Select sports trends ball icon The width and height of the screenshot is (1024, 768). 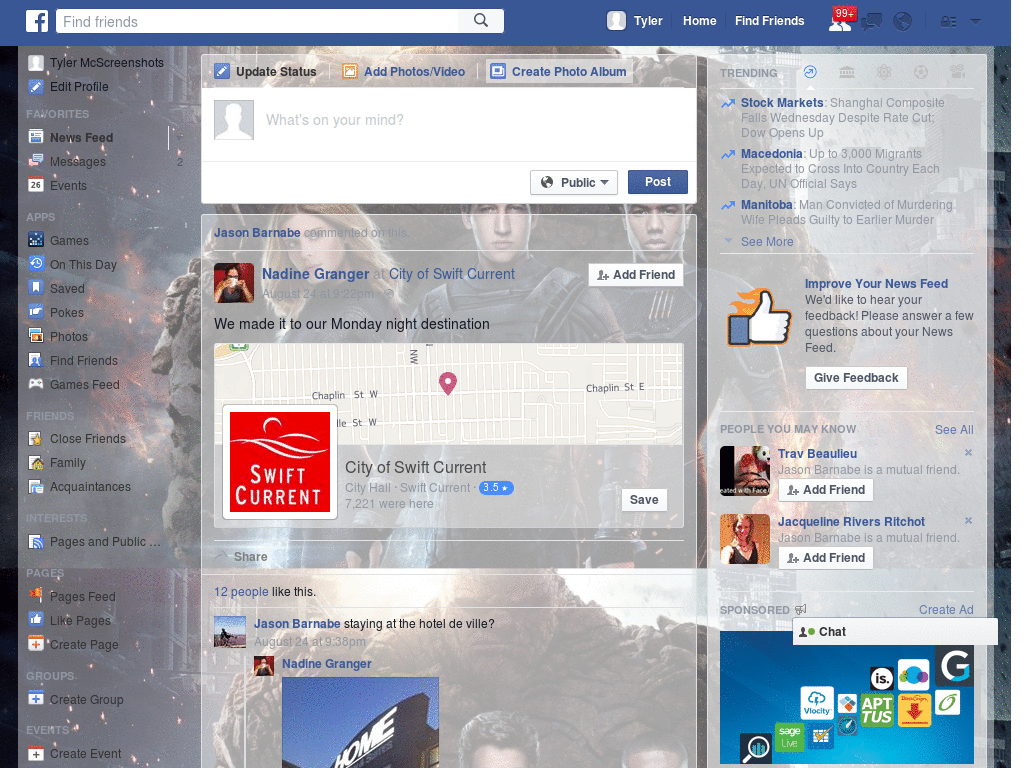[x=921, y=72]
